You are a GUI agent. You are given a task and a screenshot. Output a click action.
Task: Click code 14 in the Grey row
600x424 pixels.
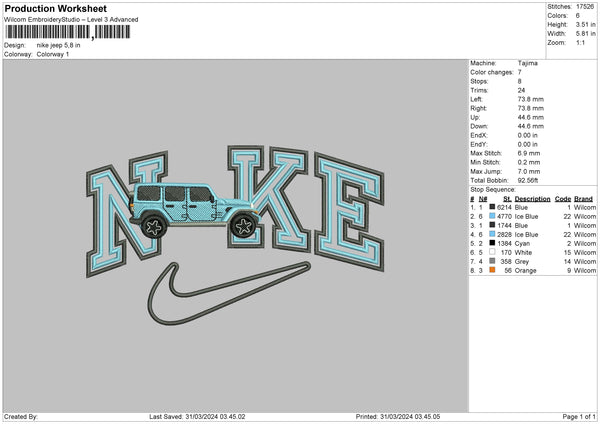click(x=567, y=262)
